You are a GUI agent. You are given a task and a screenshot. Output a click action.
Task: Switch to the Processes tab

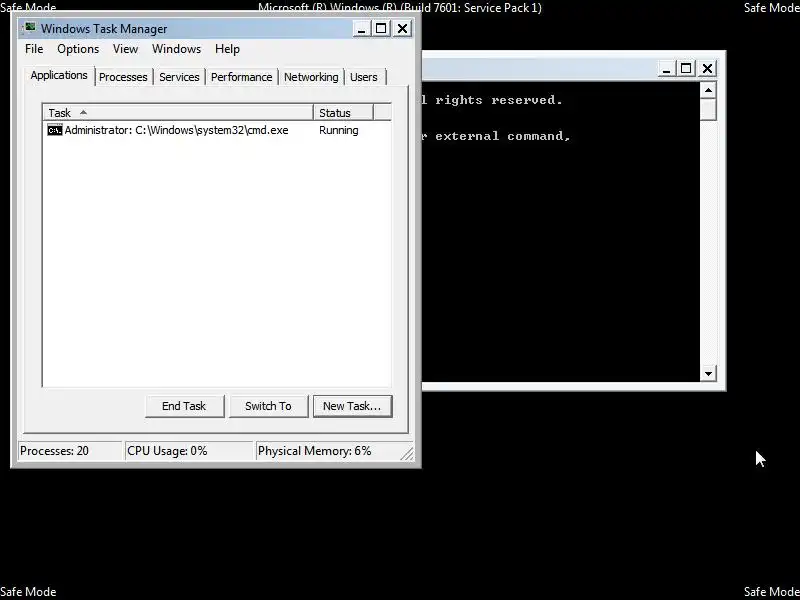123,77
